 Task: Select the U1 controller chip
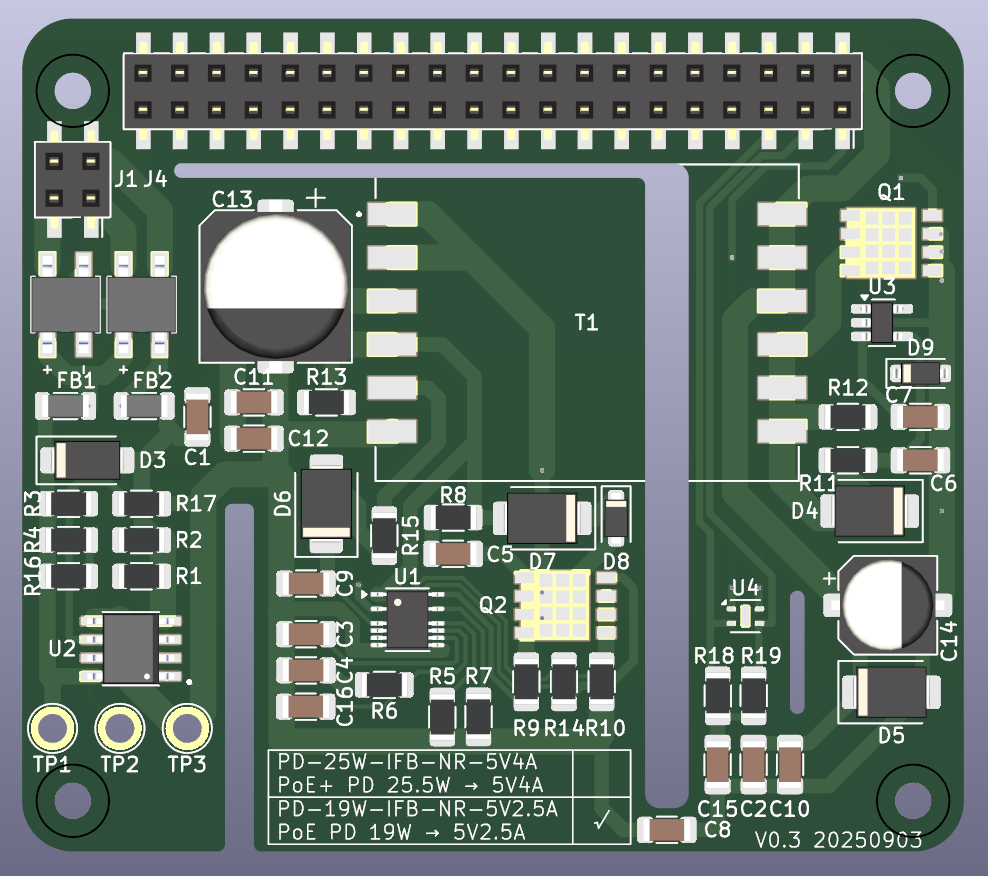point(407,621)
